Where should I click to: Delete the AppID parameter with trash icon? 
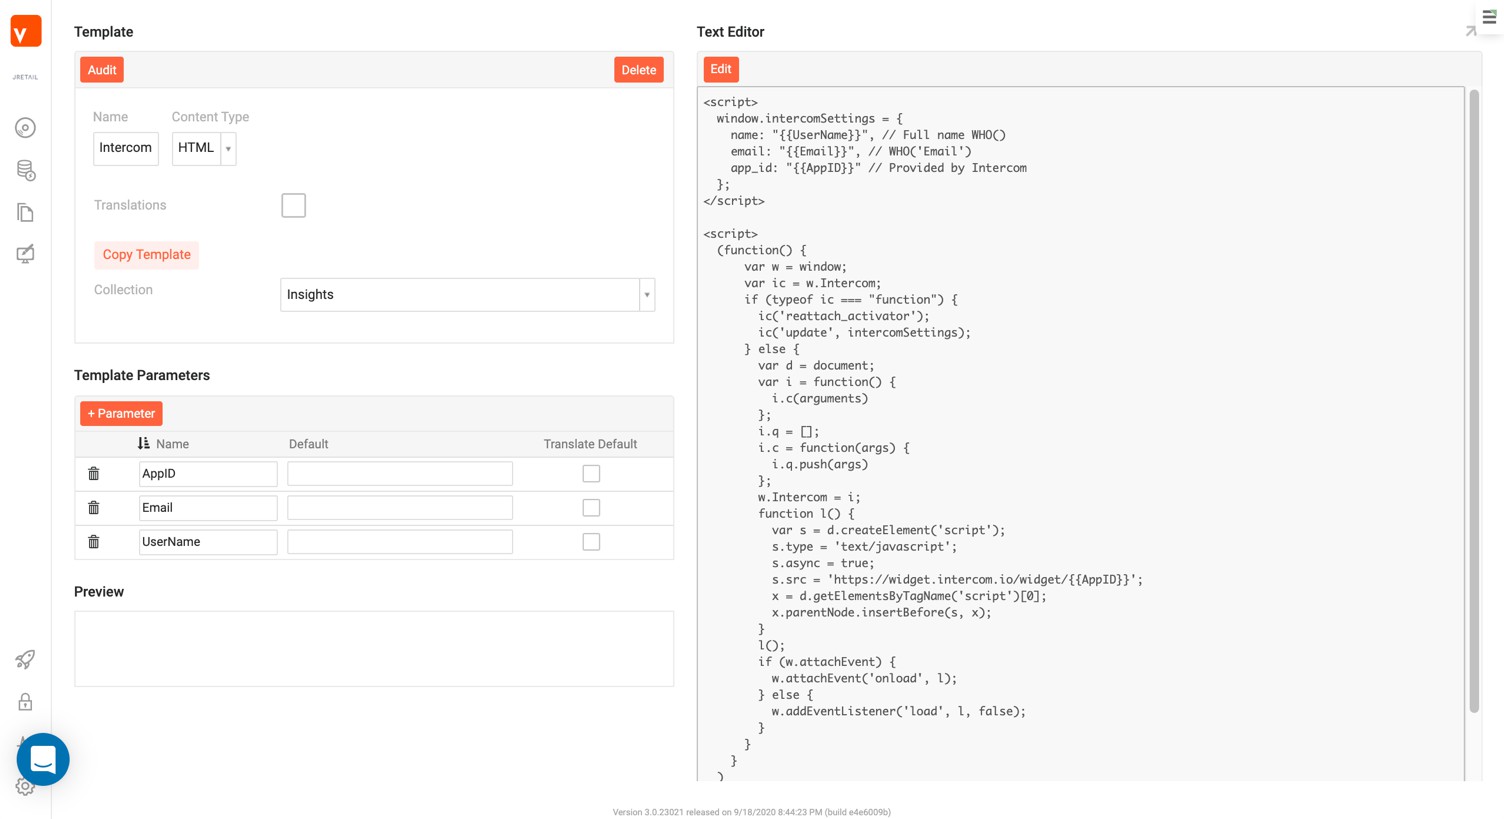point(94,474)
